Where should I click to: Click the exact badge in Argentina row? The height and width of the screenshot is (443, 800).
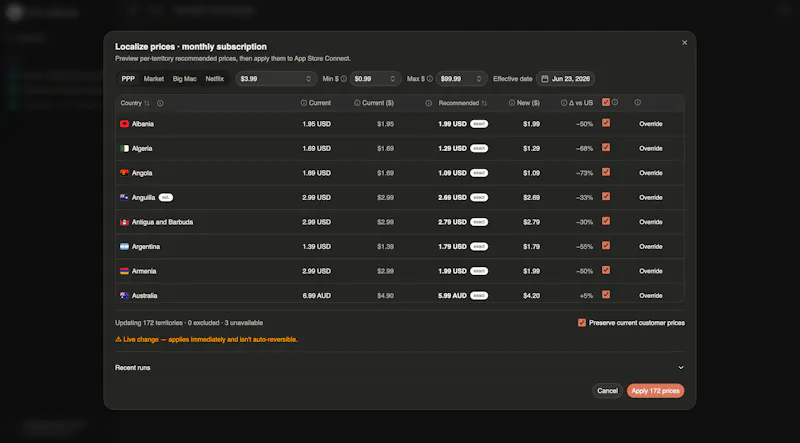click(479, 246)
